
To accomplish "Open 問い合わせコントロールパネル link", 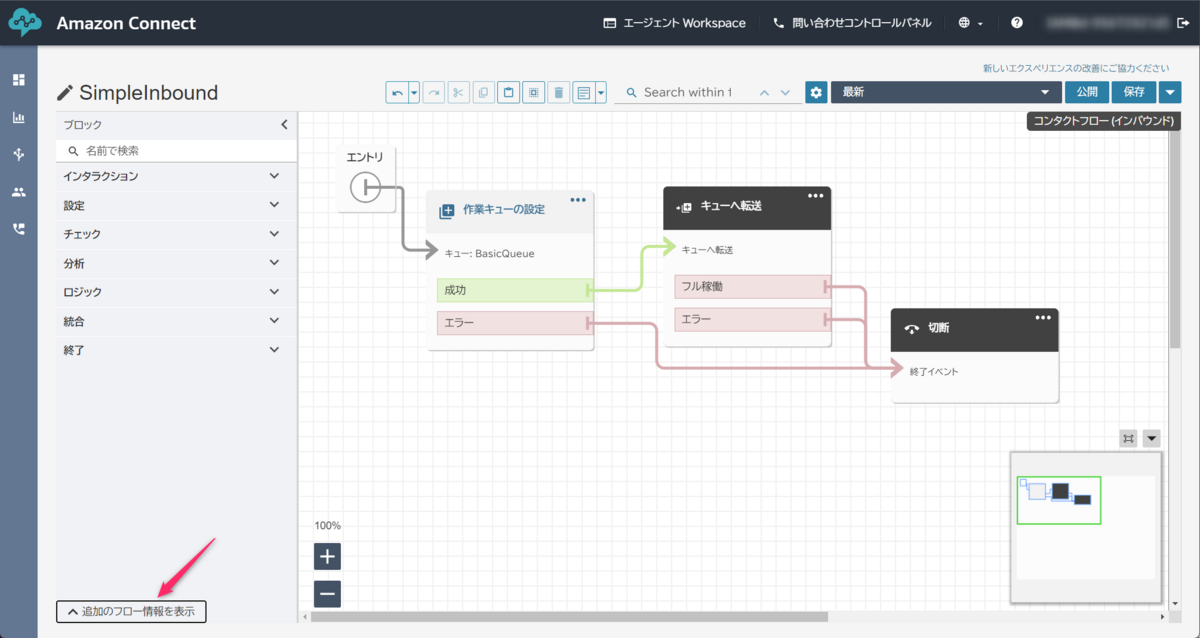I will pos(852,23).
